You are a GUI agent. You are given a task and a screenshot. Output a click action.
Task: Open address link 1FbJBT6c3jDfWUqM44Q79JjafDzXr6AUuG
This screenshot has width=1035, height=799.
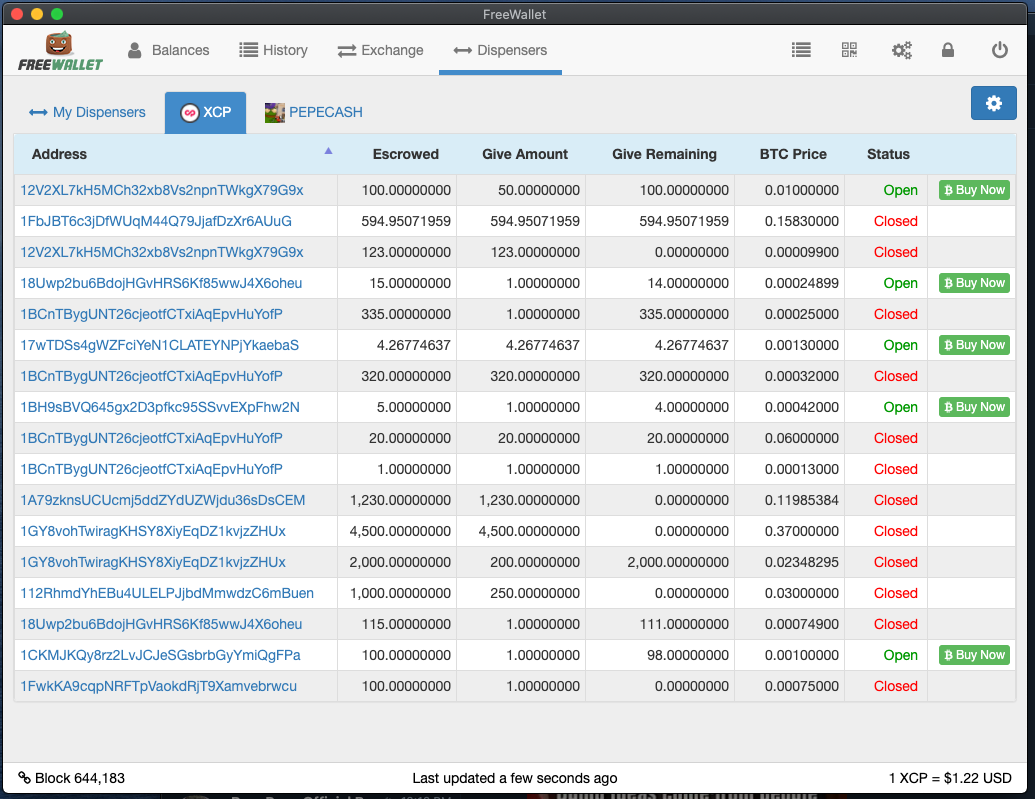156,221
